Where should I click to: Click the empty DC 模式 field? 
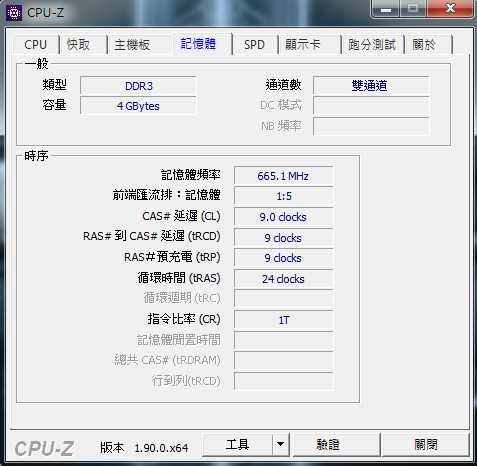(371, 106)
